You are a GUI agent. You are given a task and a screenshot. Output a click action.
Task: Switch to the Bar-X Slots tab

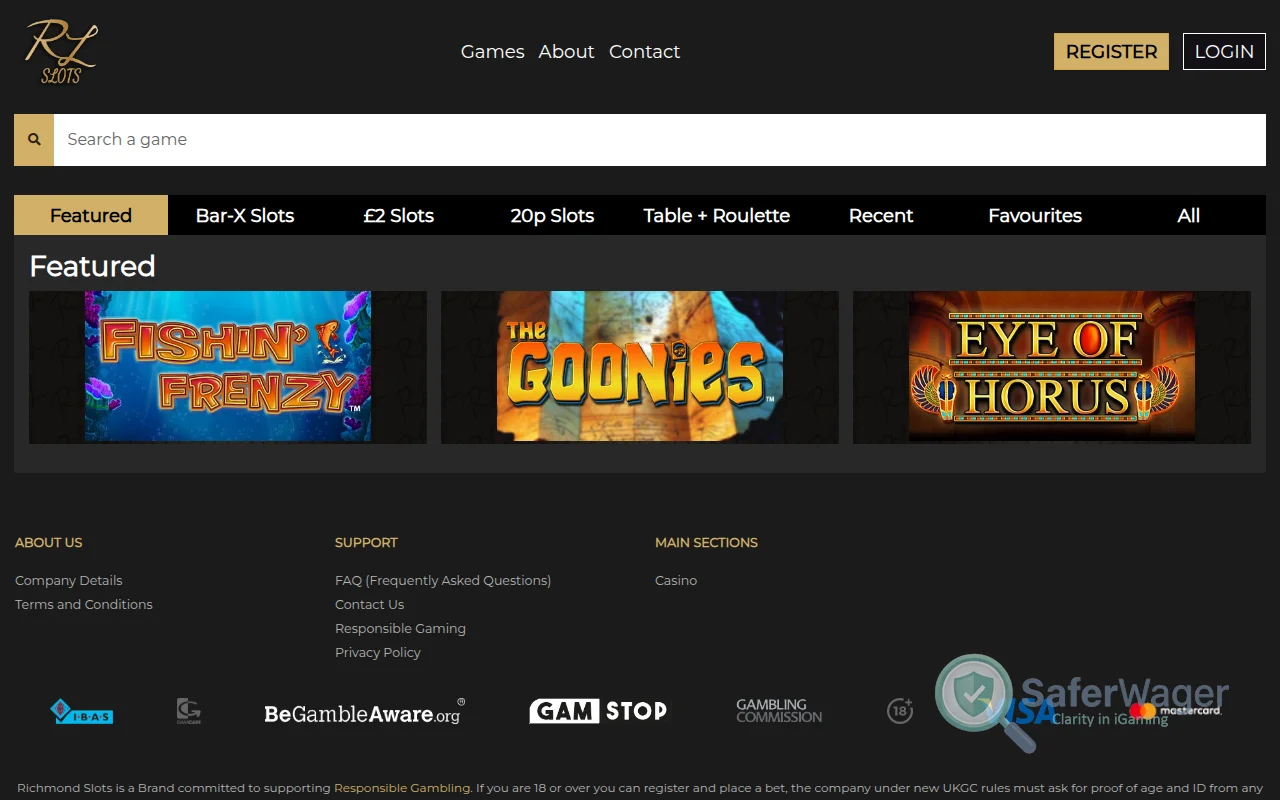click(x=245, y=215)
